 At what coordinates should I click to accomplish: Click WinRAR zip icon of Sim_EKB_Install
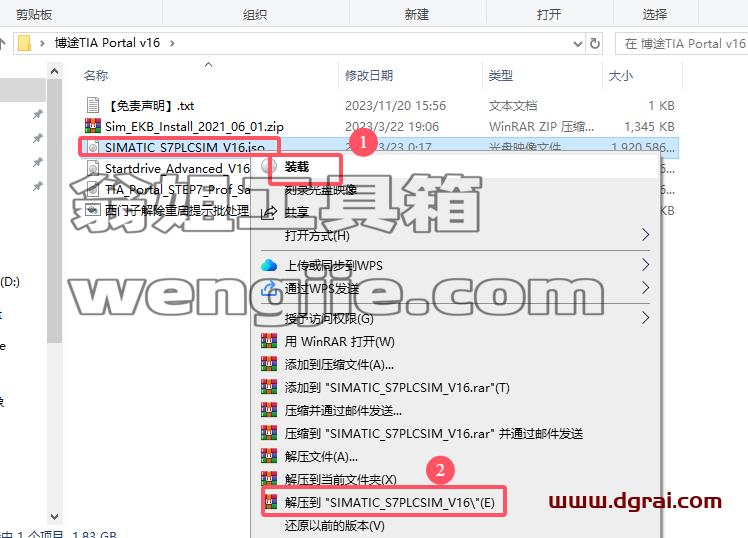tap(93, 125)
